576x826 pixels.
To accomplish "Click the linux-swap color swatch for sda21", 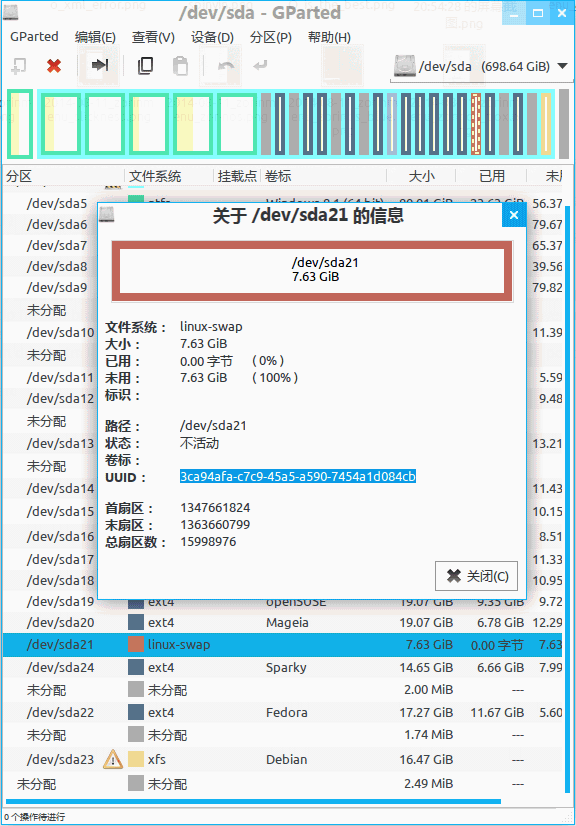I will click(136, 644).
